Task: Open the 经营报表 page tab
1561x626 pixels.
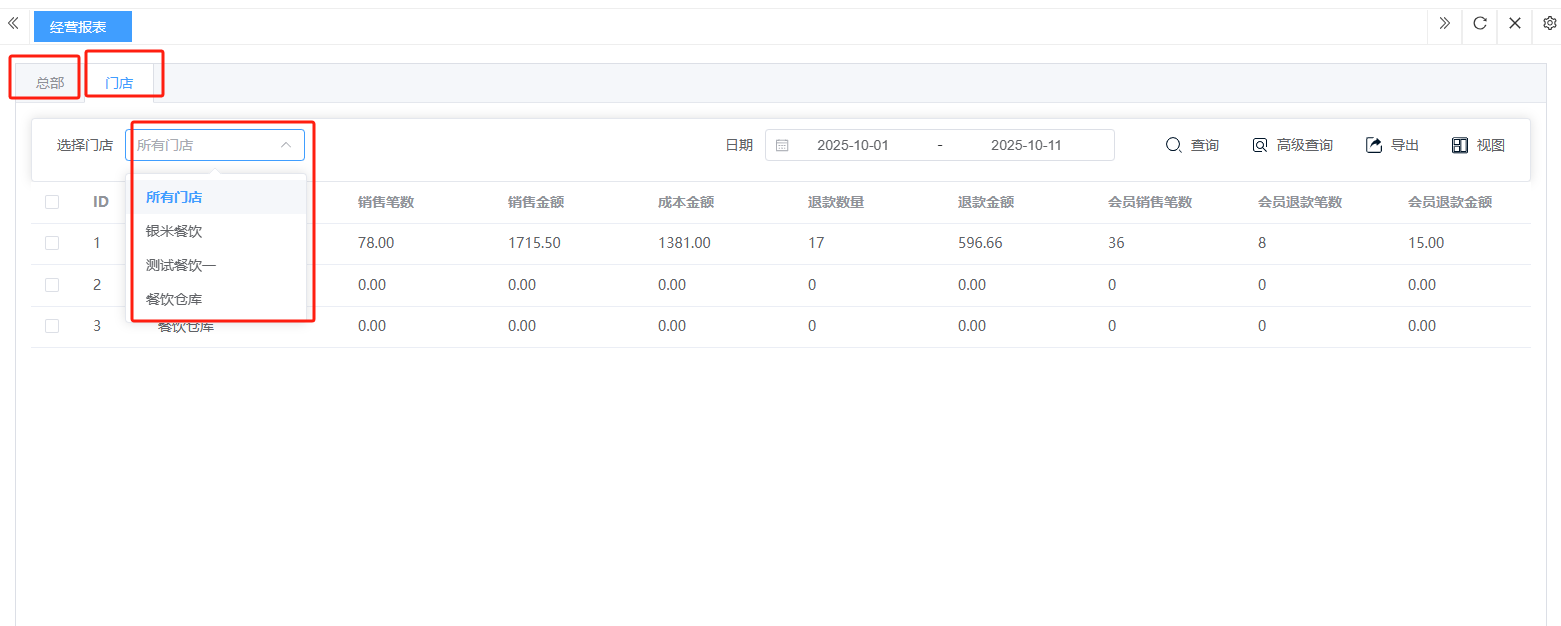Action: click(x=78, y=27)
